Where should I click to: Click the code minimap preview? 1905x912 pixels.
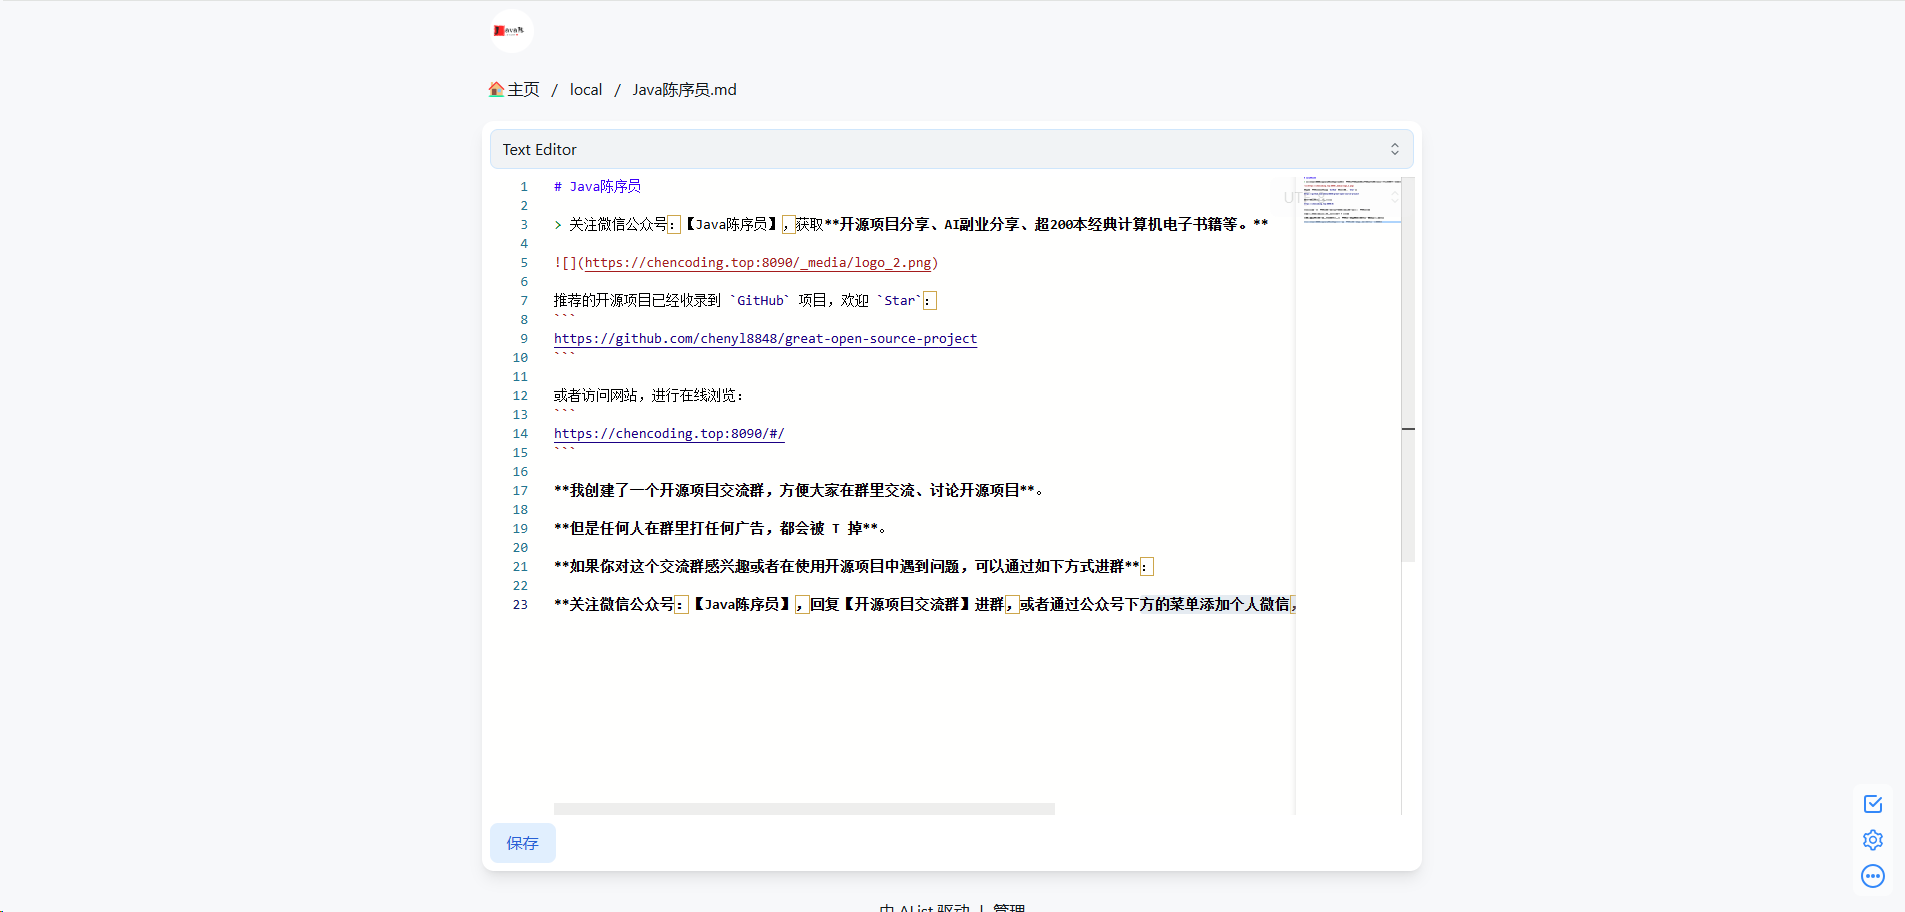pyautogui.click(x=1348, y=200)
